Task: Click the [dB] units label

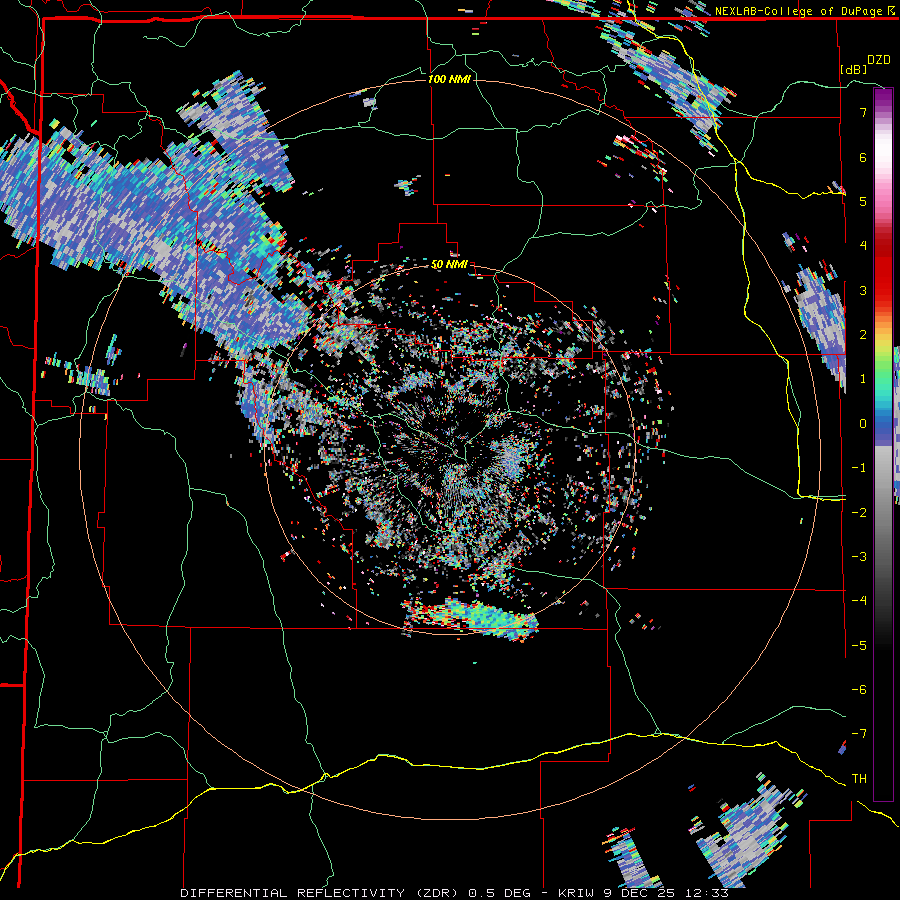Action: 853,69
